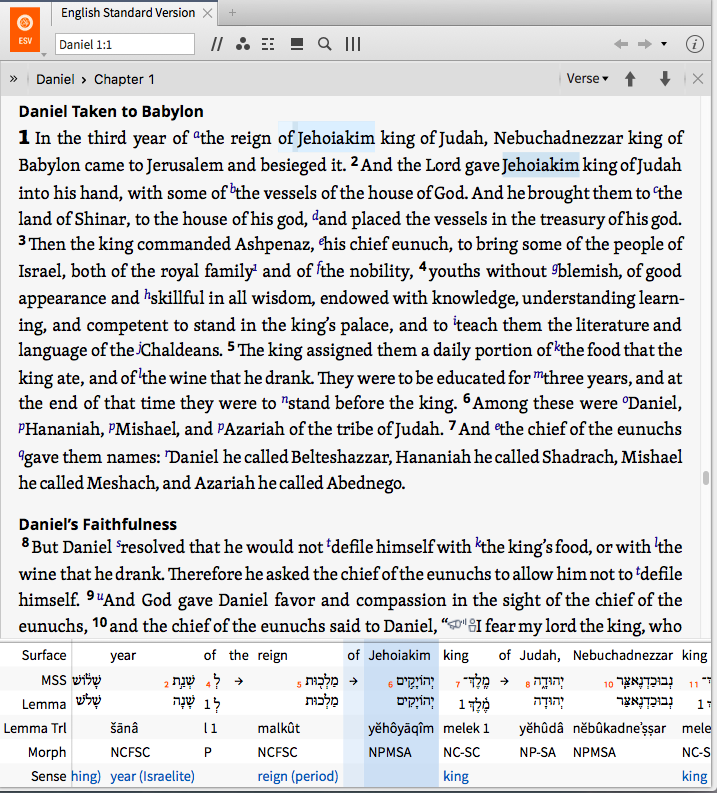Open the visual filters three-dots icon
Viewport: 717px width, 793px height.
click(243, 45)
